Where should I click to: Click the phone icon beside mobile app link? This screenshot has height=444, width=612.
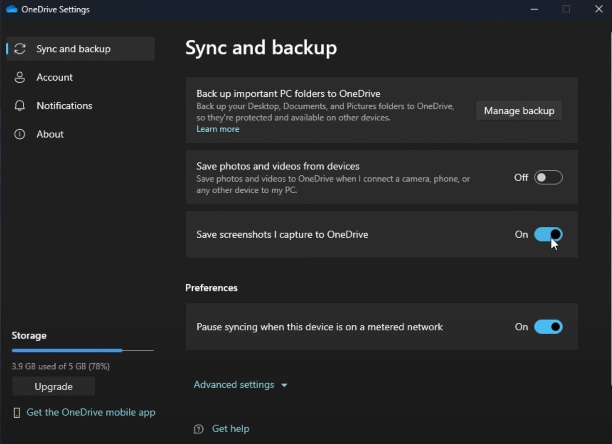17,412
